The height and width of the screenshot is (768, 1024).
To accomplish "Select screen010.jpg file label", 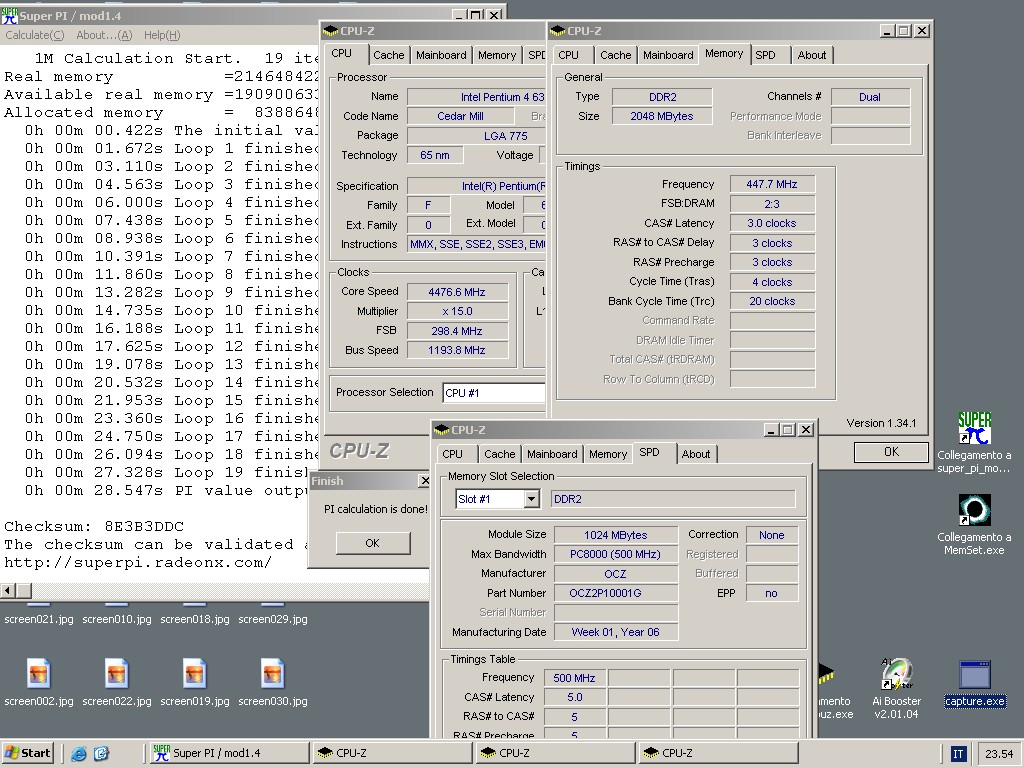I will coord(116,619).
